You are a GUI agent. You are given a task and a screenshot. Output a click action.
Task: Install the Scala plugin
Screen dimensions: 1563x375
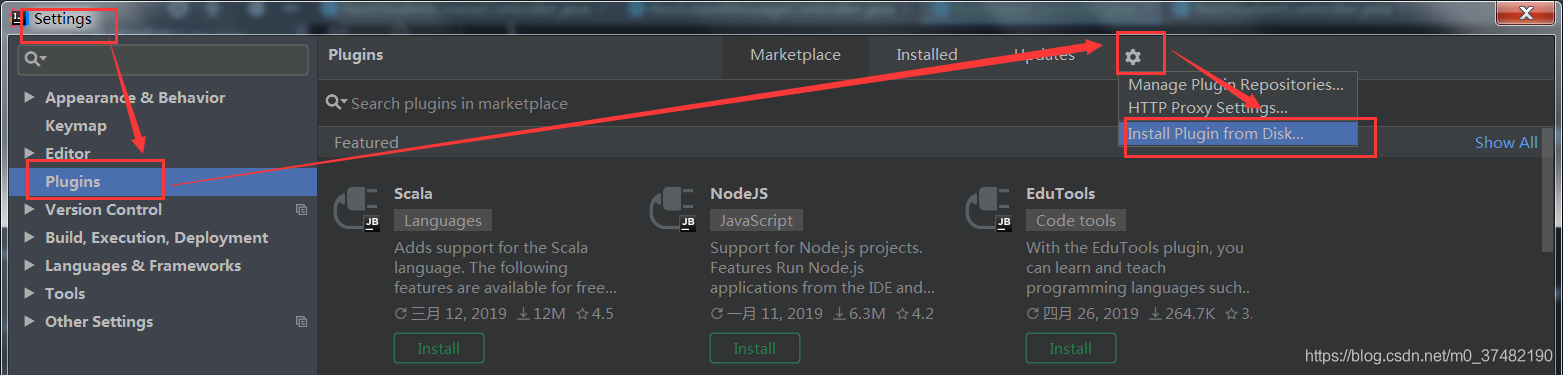point(439,348)
